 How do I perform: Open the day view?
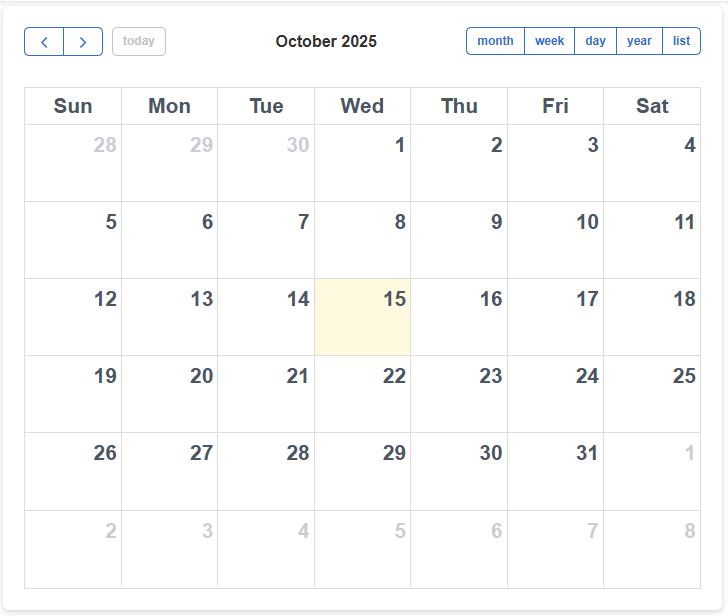click(595, 41)
